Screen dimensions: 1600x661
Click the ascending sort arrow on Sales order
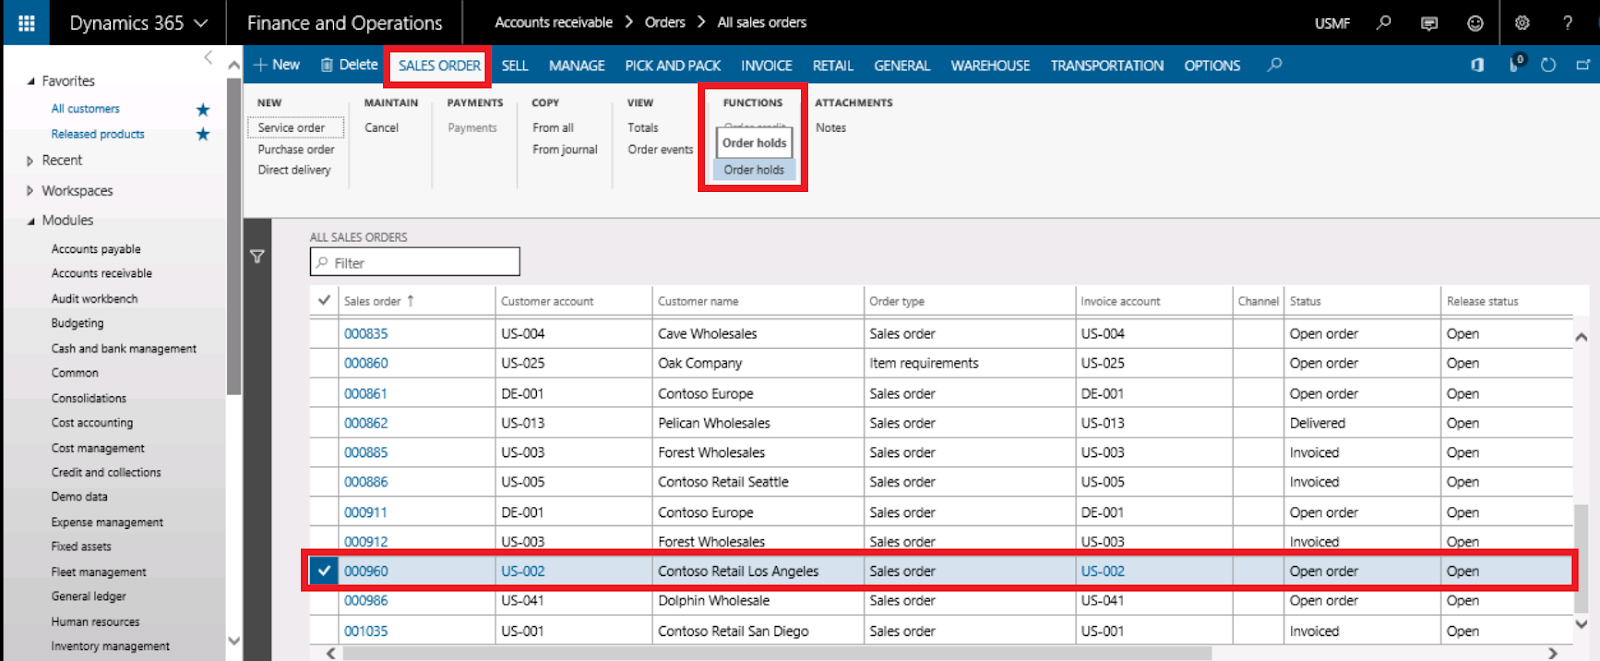410,301
